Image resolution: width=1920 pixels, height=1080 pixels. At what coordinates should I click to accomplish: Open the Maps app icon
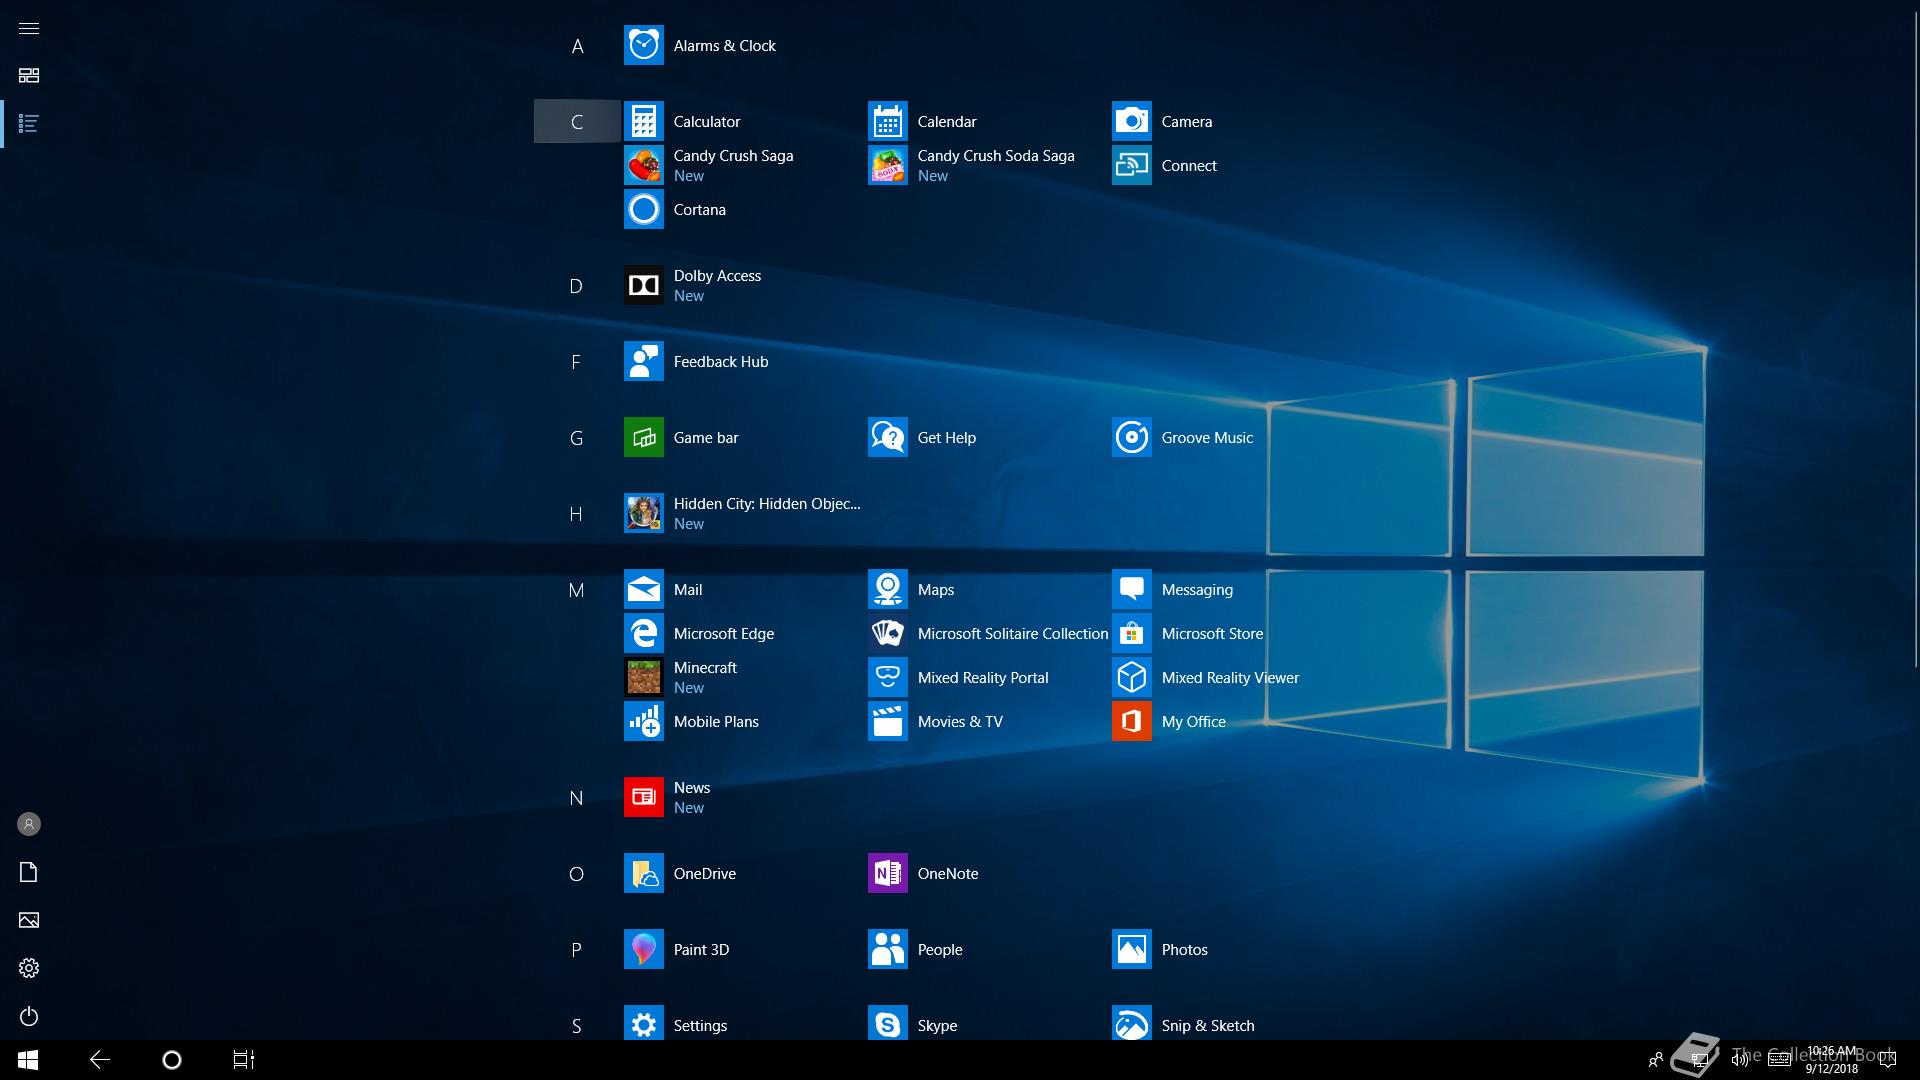887,589
